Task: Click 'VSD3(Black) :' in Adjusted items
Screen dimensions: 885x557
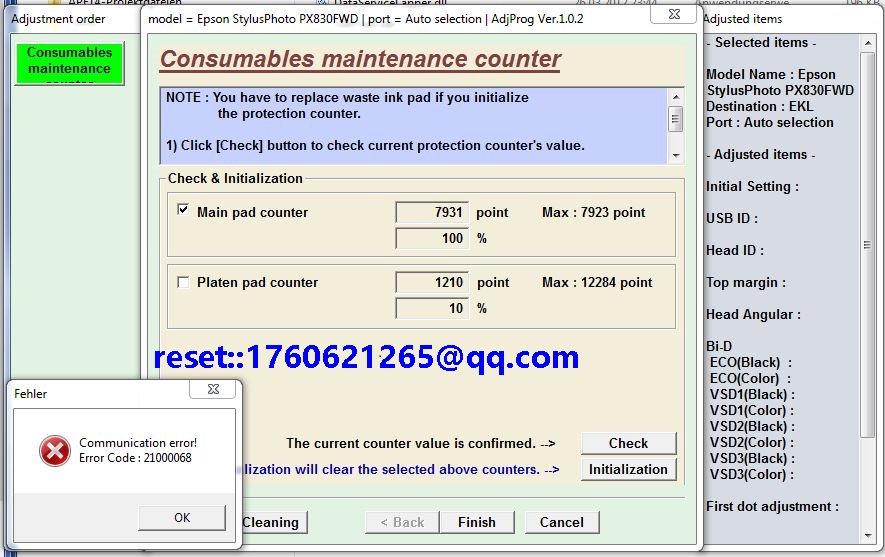Action: point(752,458)
